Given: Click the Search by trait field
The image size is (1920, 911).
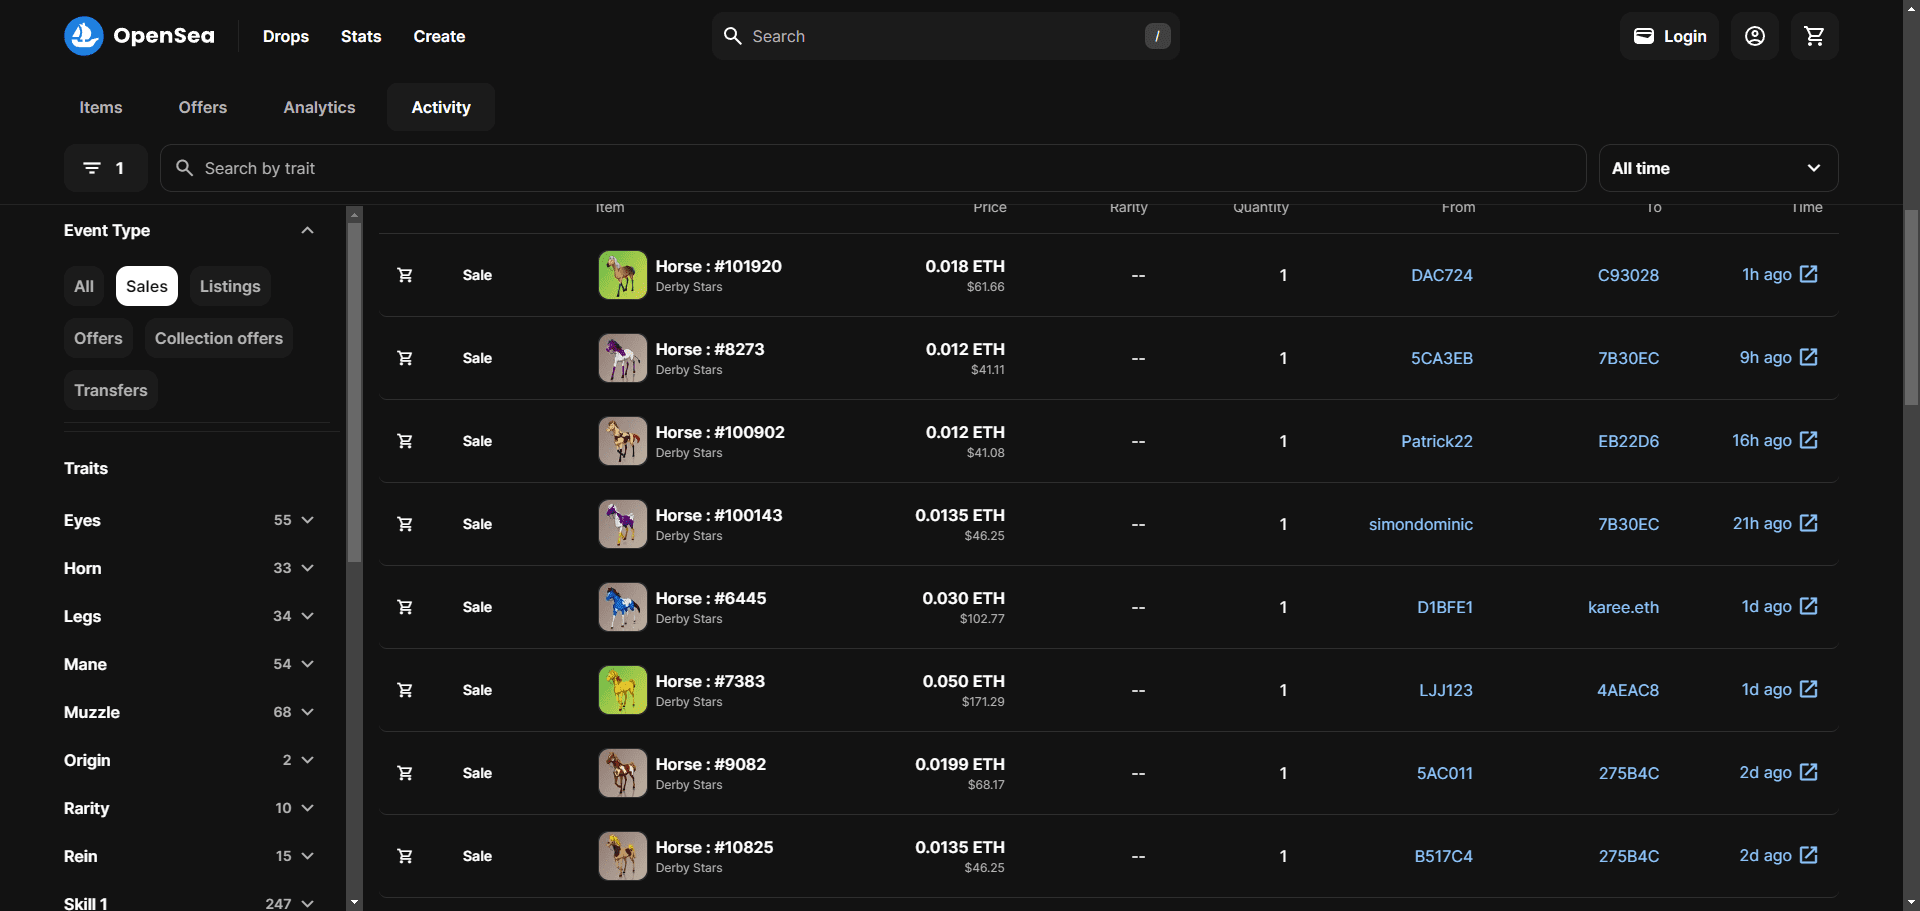Looking at the screenshot, I should (872, 168).
